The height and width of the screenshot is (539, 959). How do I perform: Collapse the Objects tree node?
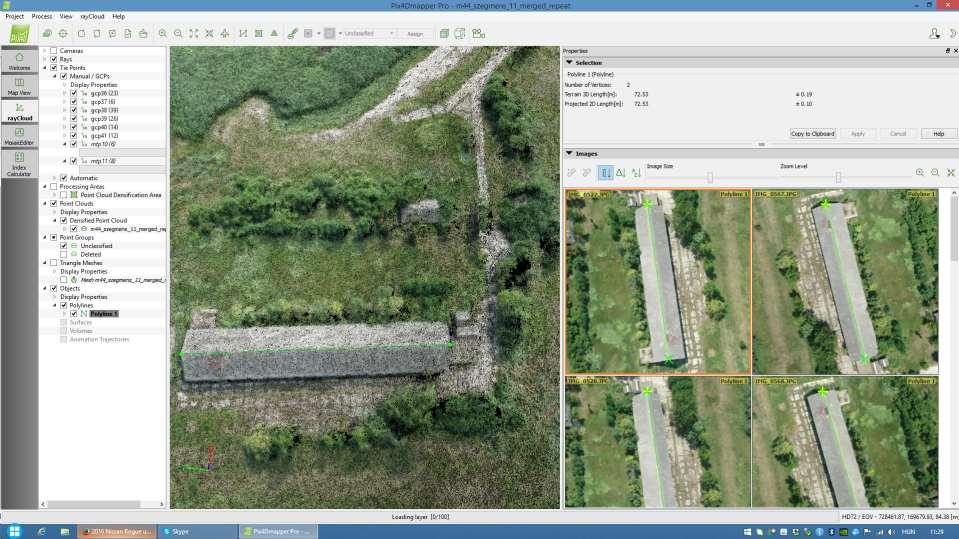45,288
